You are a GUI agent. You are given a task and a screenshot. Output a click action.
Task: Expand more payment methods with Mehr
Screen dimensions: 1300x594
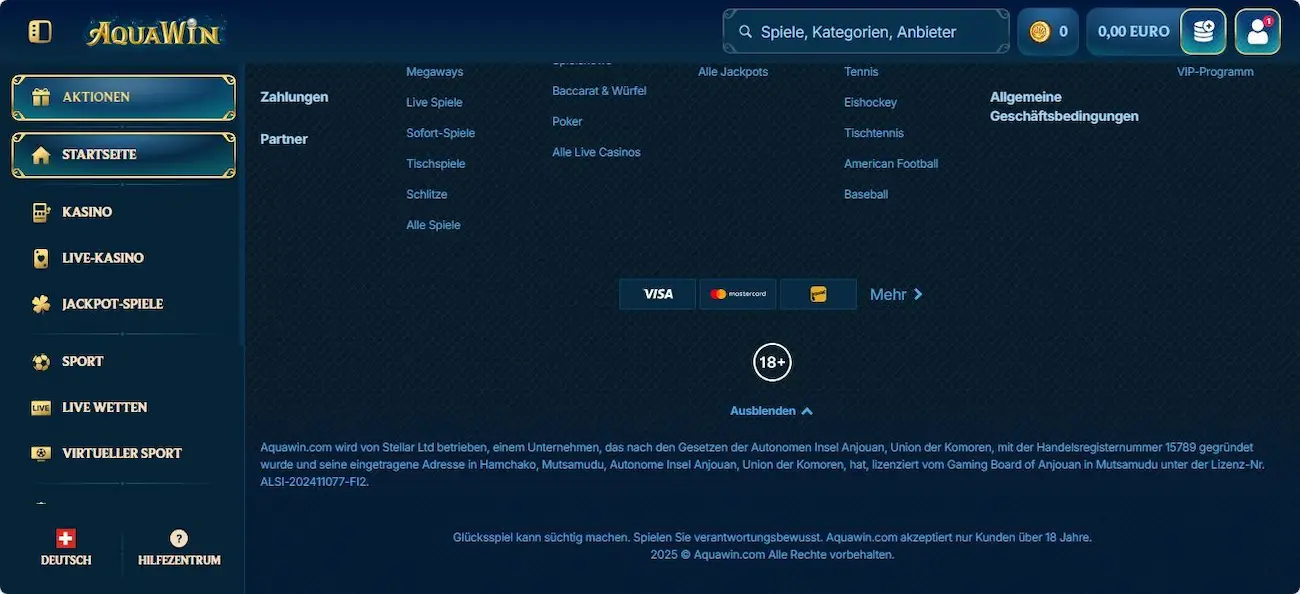tap(896, 294)
